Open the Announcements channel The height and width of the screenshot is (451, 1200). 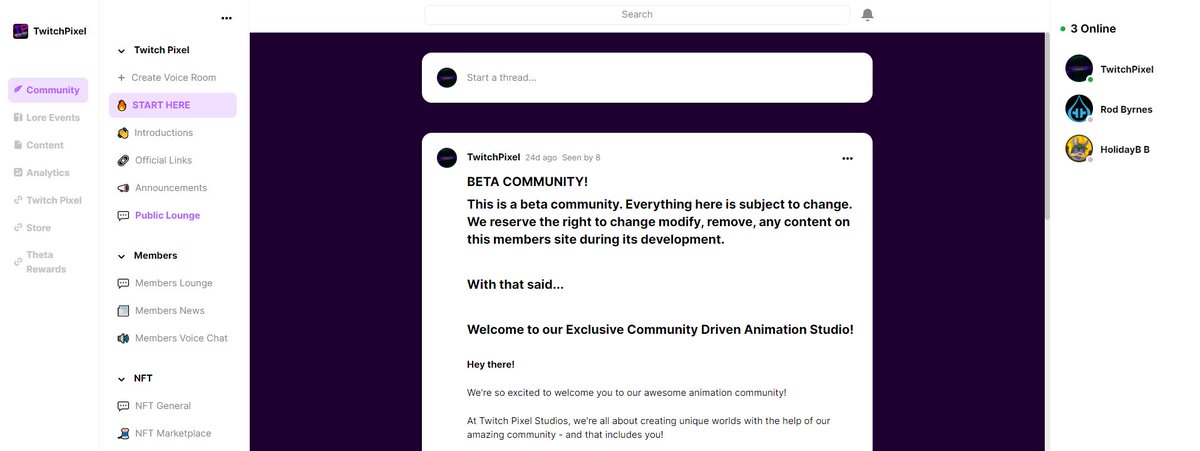click(x=173, y=188)
